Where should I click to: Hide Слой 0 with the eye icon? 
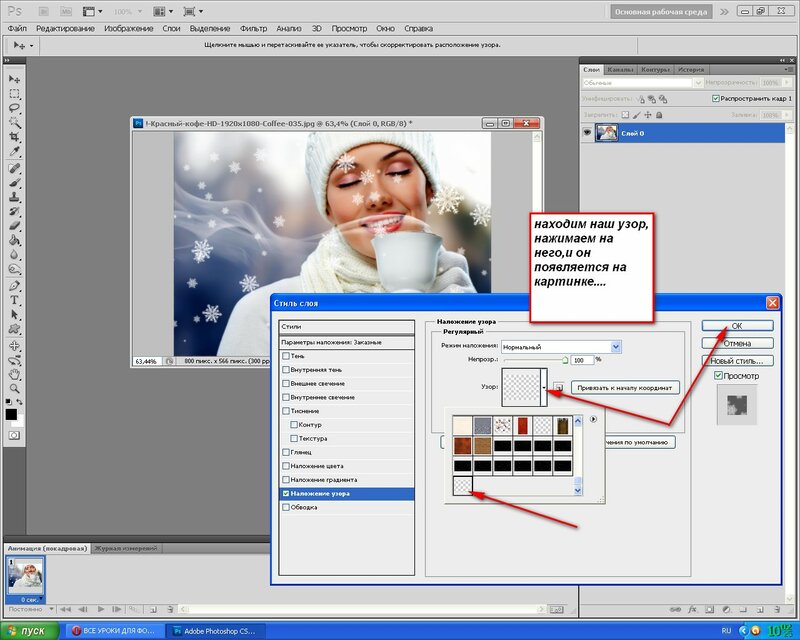coord(588,132)
